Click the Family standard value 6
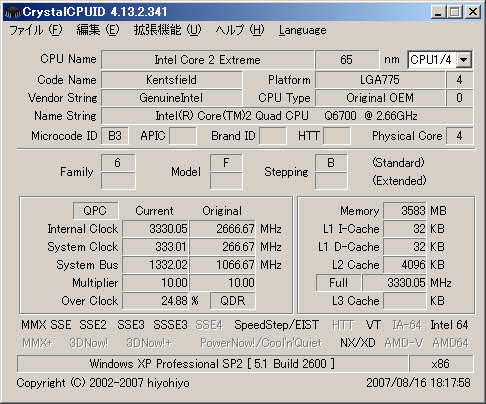 [x=118, y=163]
